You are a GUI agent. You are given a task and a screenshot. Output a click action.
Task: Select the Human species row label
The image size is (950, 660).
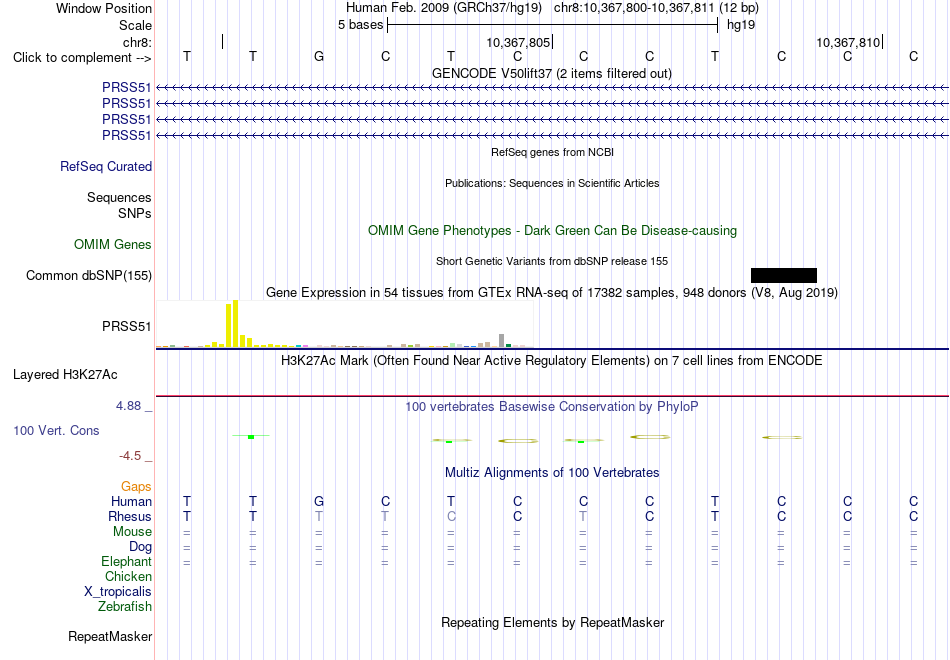click(131, 501)
